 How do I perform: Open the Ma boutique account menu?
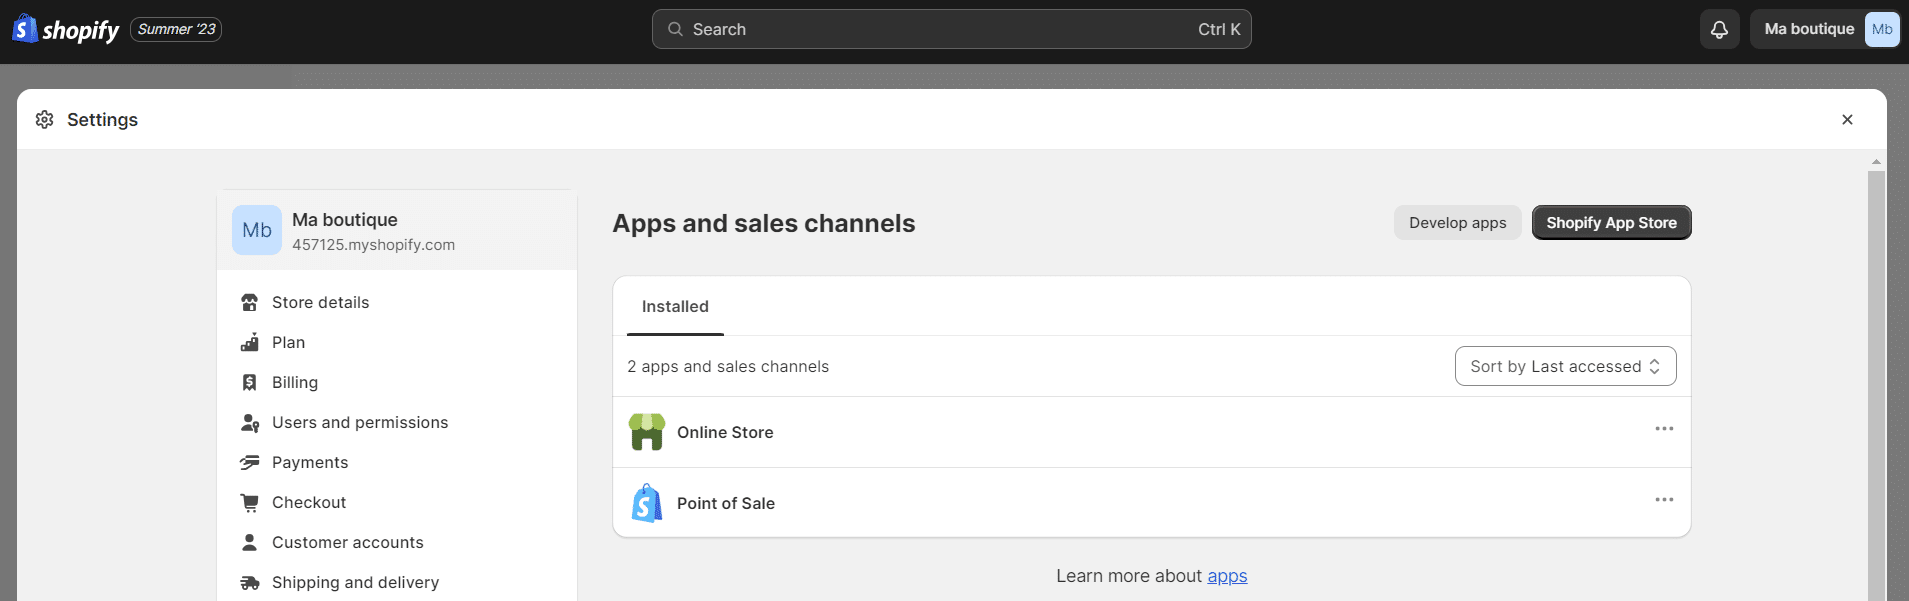(1825, 30)
